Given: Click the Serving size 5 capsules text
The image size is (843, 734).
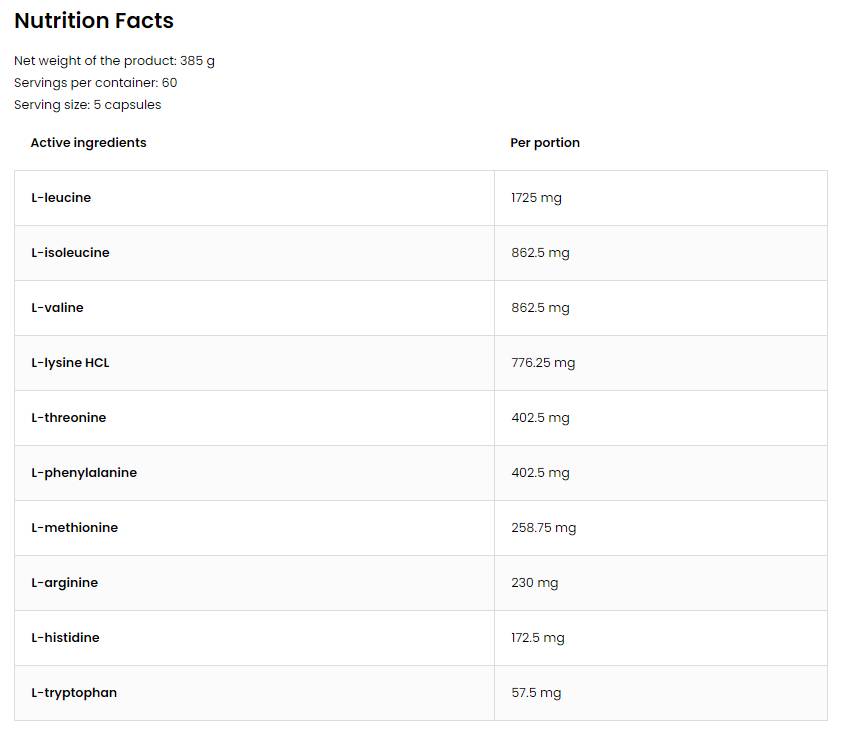Looking at the screenshot, I should [87, 105].
